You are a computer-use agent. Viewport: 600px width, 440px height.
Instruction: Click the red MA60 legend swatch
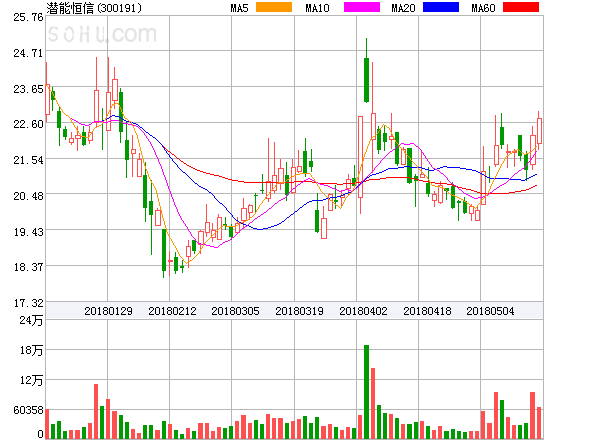(521, 7)
